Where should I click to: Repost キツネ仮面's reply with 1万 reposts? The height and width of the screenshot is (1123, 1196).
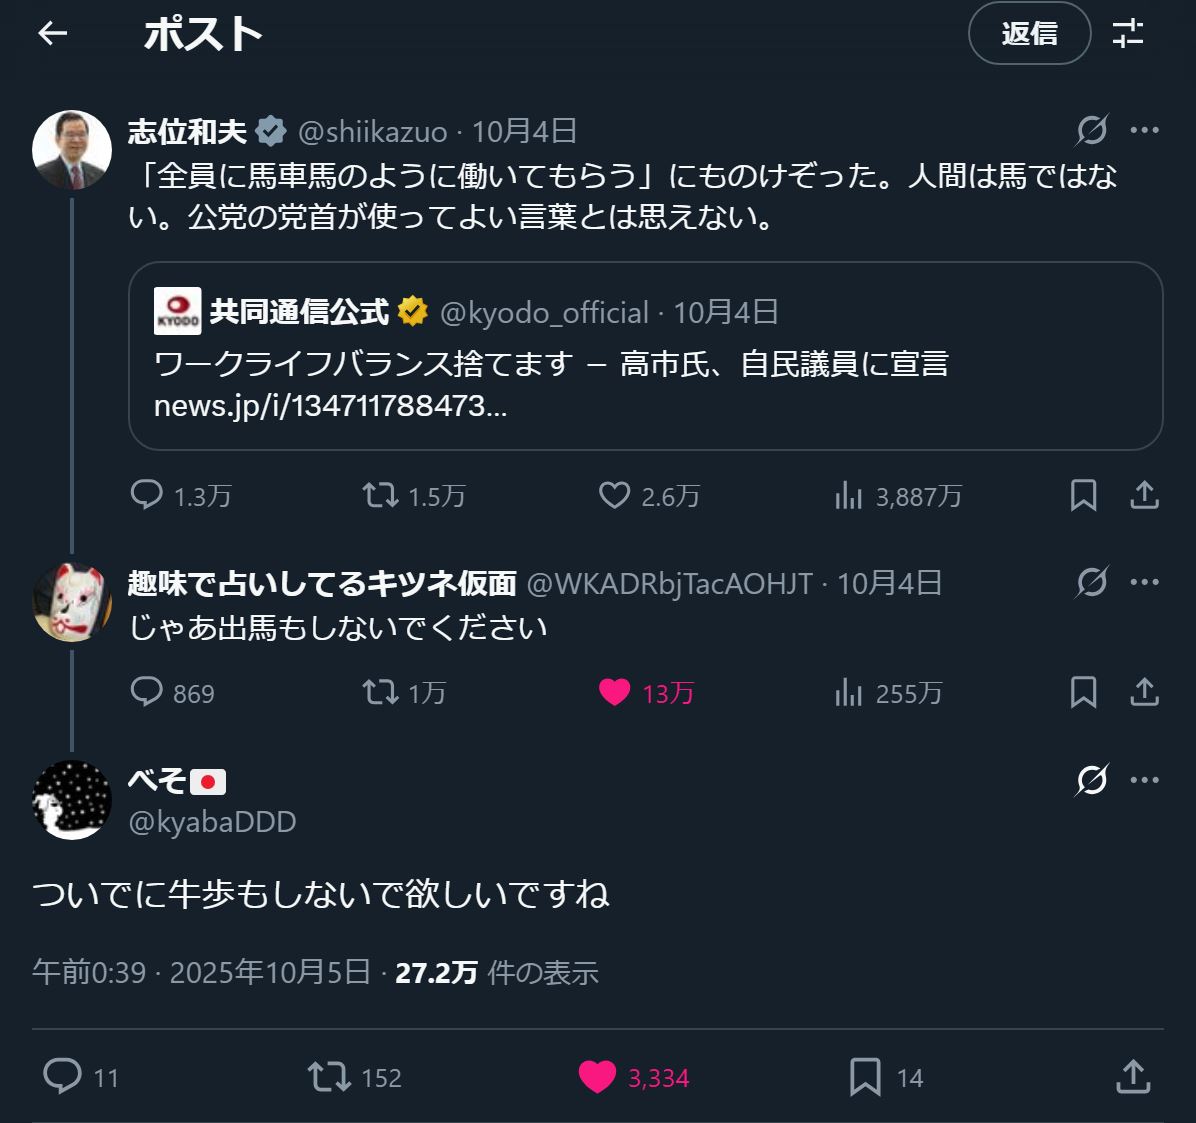point(380,692)
